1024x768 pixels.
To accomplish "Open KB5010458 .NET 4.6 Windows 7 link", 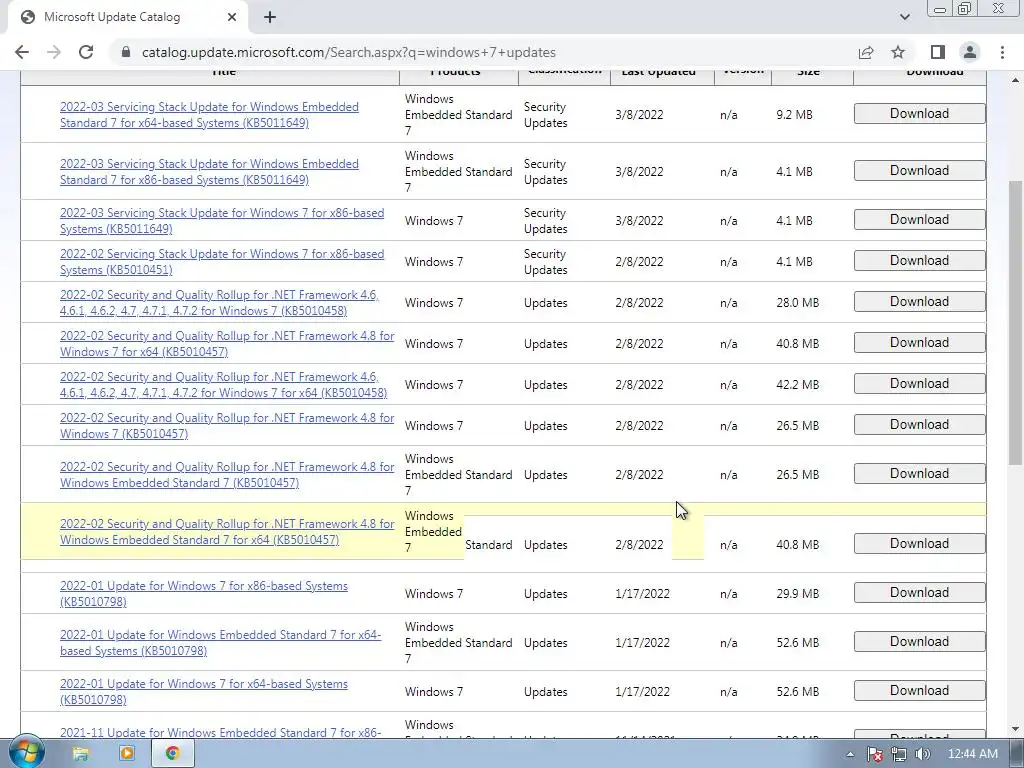I will coord(219,302).
